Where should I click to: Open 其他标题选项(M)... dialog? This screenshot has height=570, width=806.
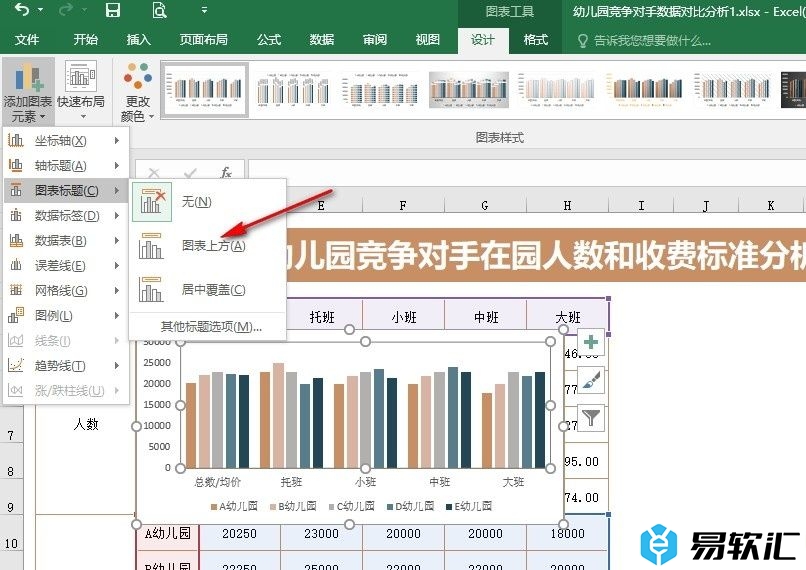coord(211,327)
